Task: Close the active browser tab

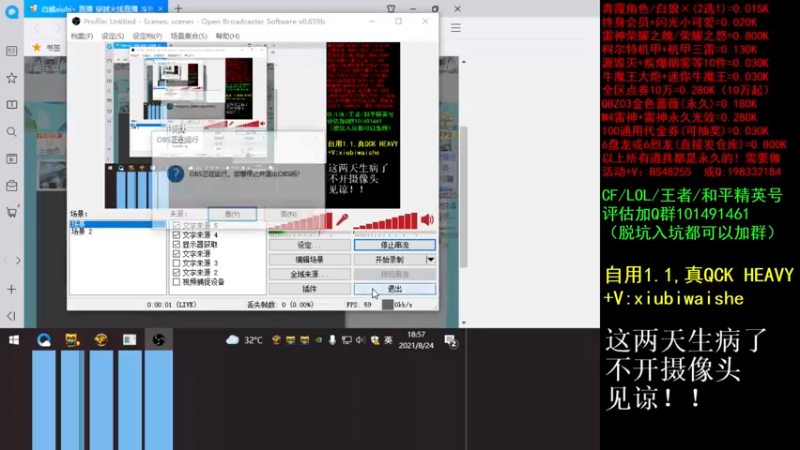Action: pyautogui.click(x=160, y=9)
